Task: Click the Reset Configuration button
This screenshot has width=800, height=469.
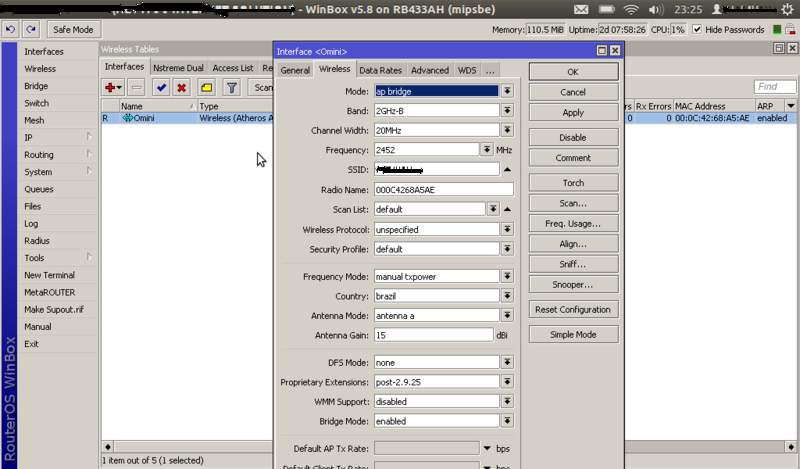Action: coord(573,309)
